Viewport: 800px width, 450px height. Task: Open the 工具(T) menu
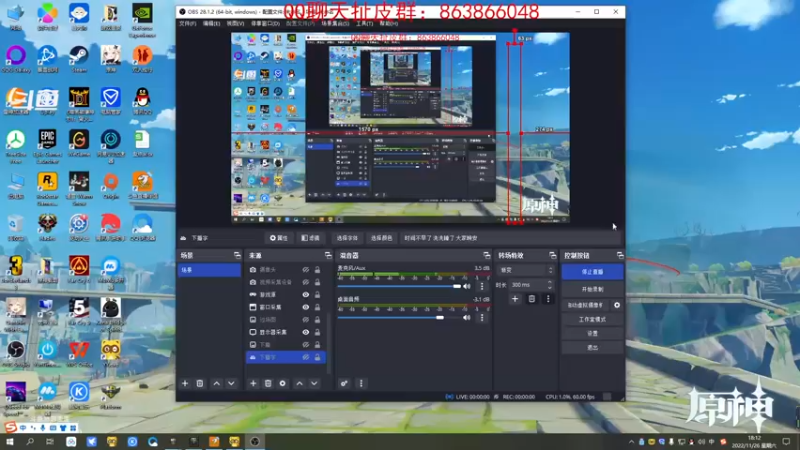[364, 23]
